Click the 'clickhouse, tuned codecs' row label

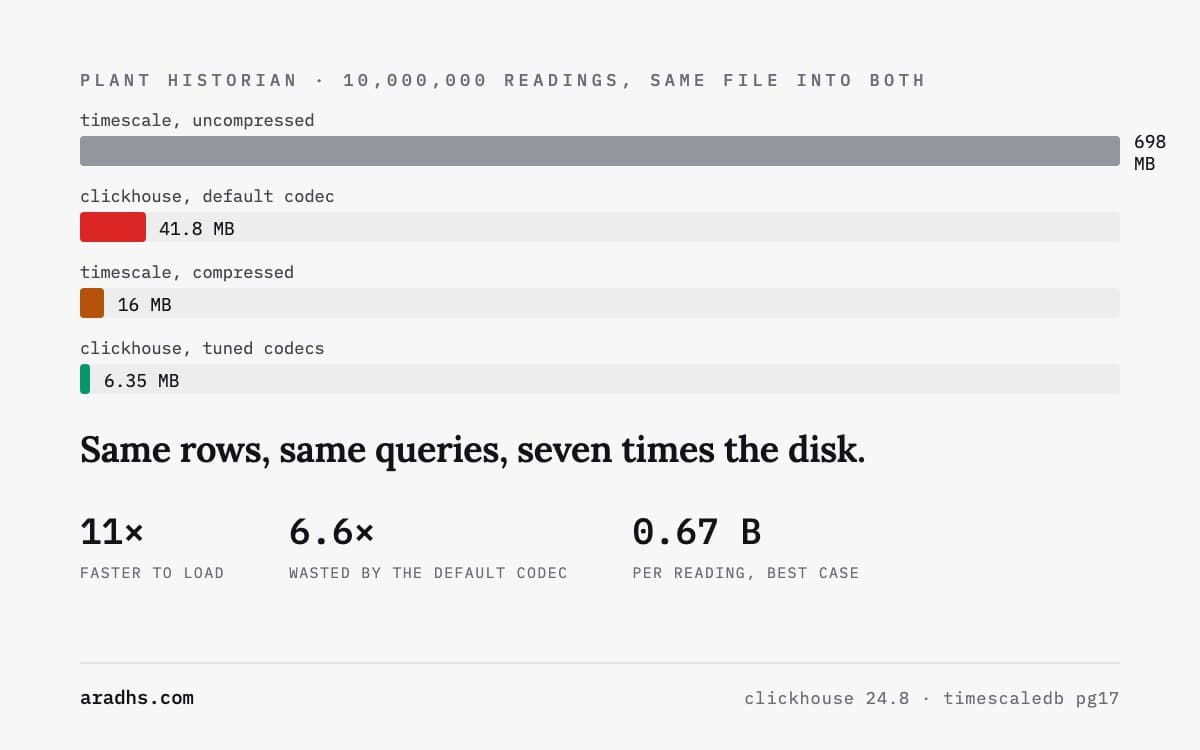(202, 348)
